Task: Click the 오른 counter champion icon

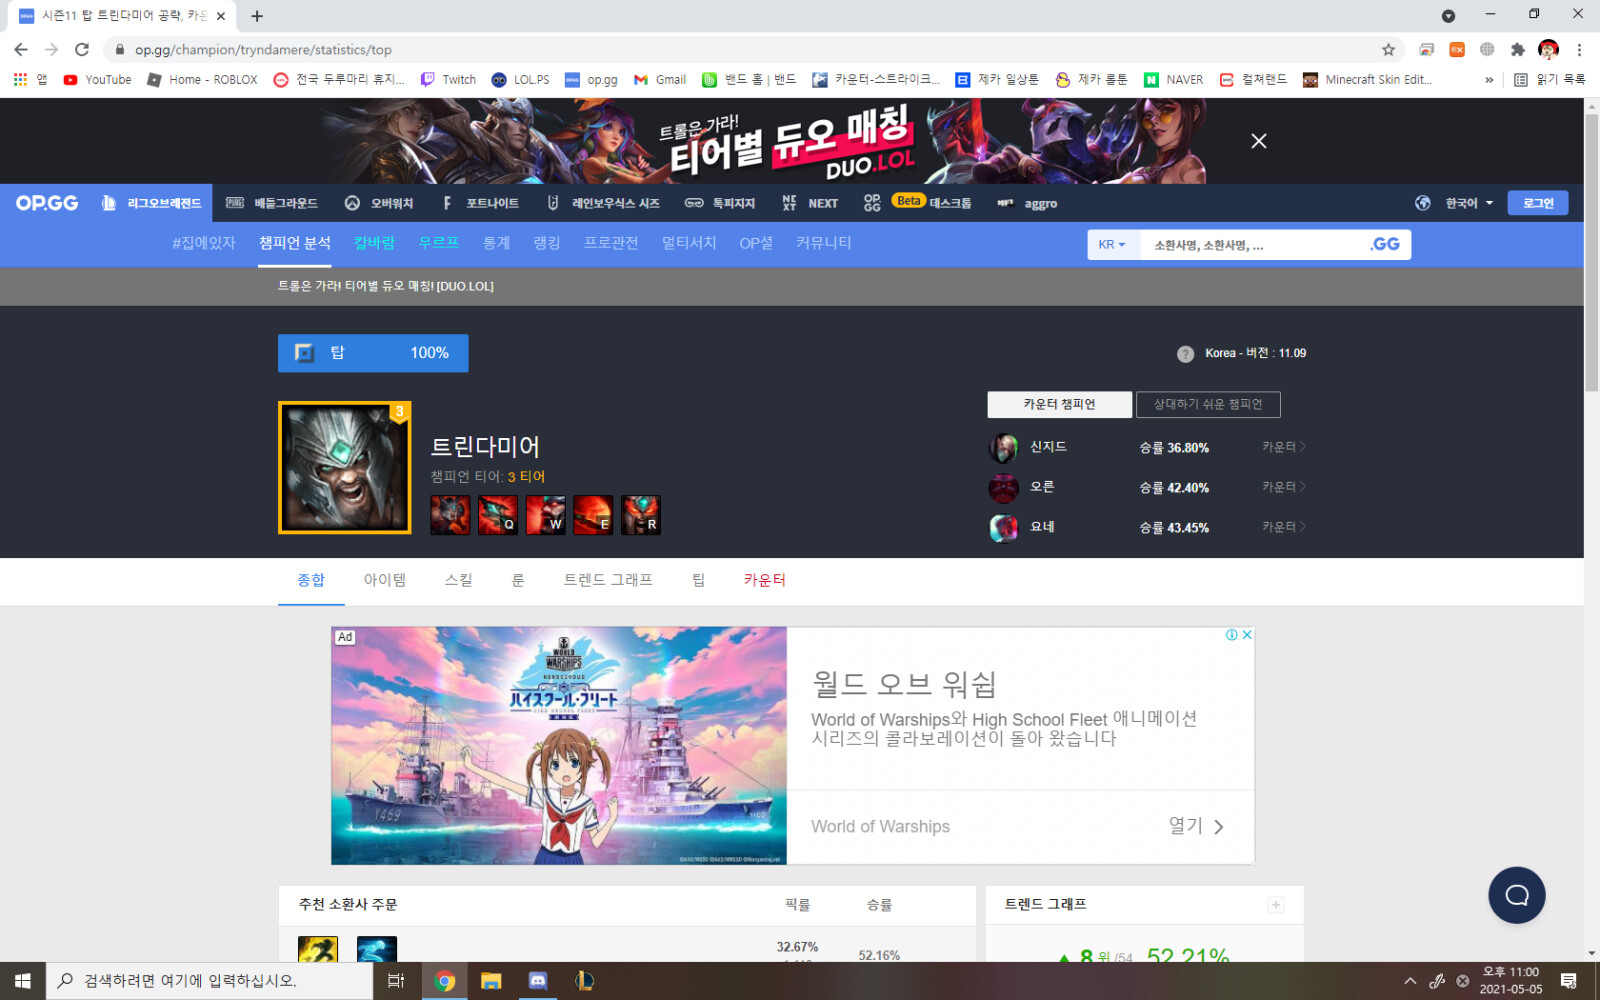Action: click(x=1004, y=488)
